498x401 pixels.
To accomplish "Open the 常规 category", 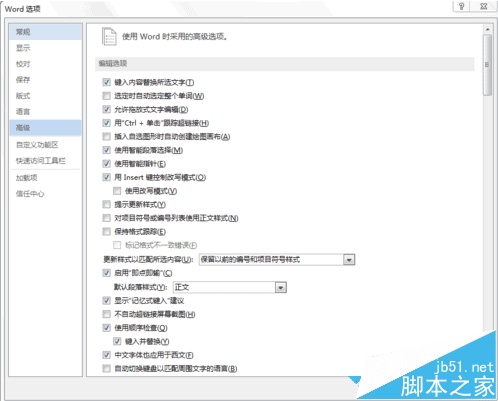I will coord(45,32).
